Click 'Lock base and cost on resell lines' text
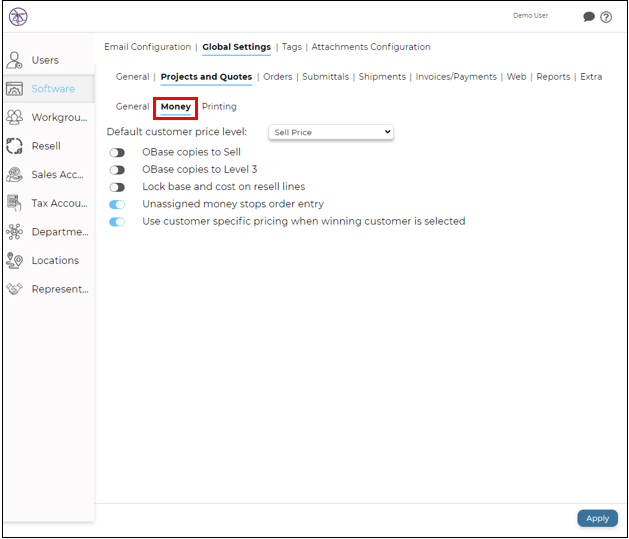This screenshot has width=629, height=539. tap(224, 187)
